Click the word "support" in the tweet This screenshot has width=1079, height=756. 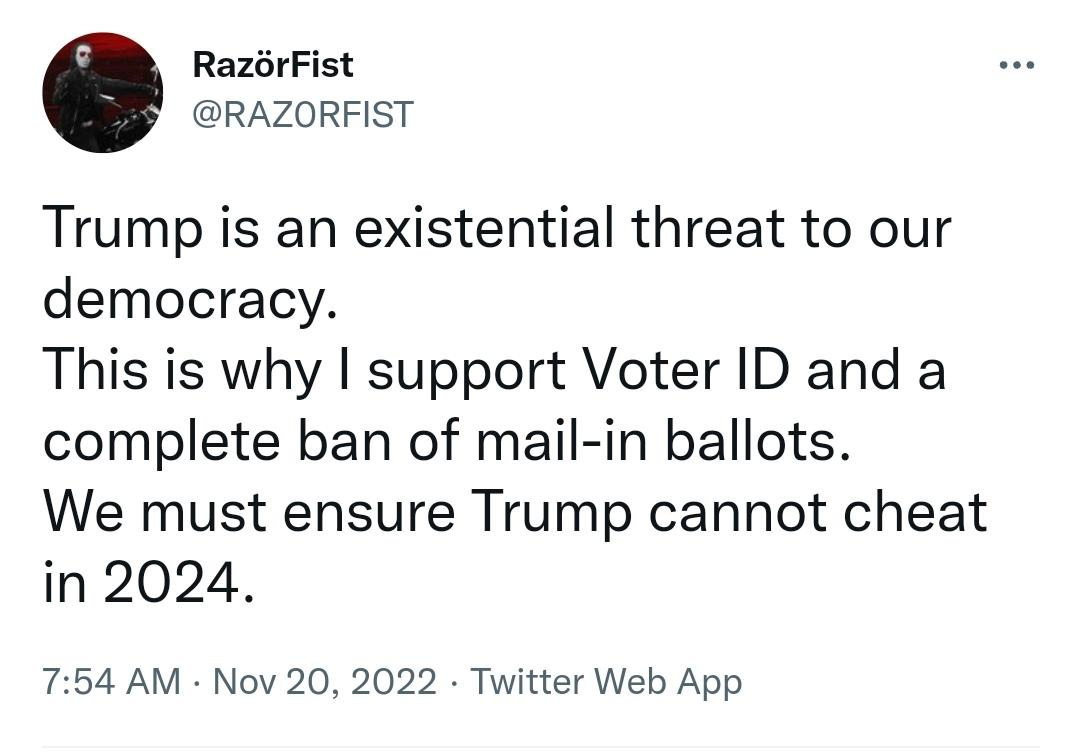469,372
